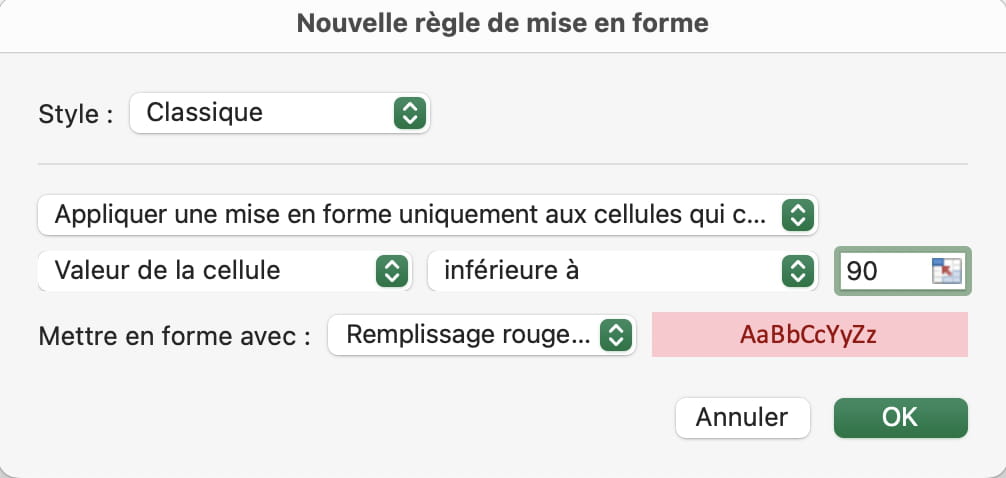
Task: Click green arrows beside inférieure à
Action: coord(797,271)
